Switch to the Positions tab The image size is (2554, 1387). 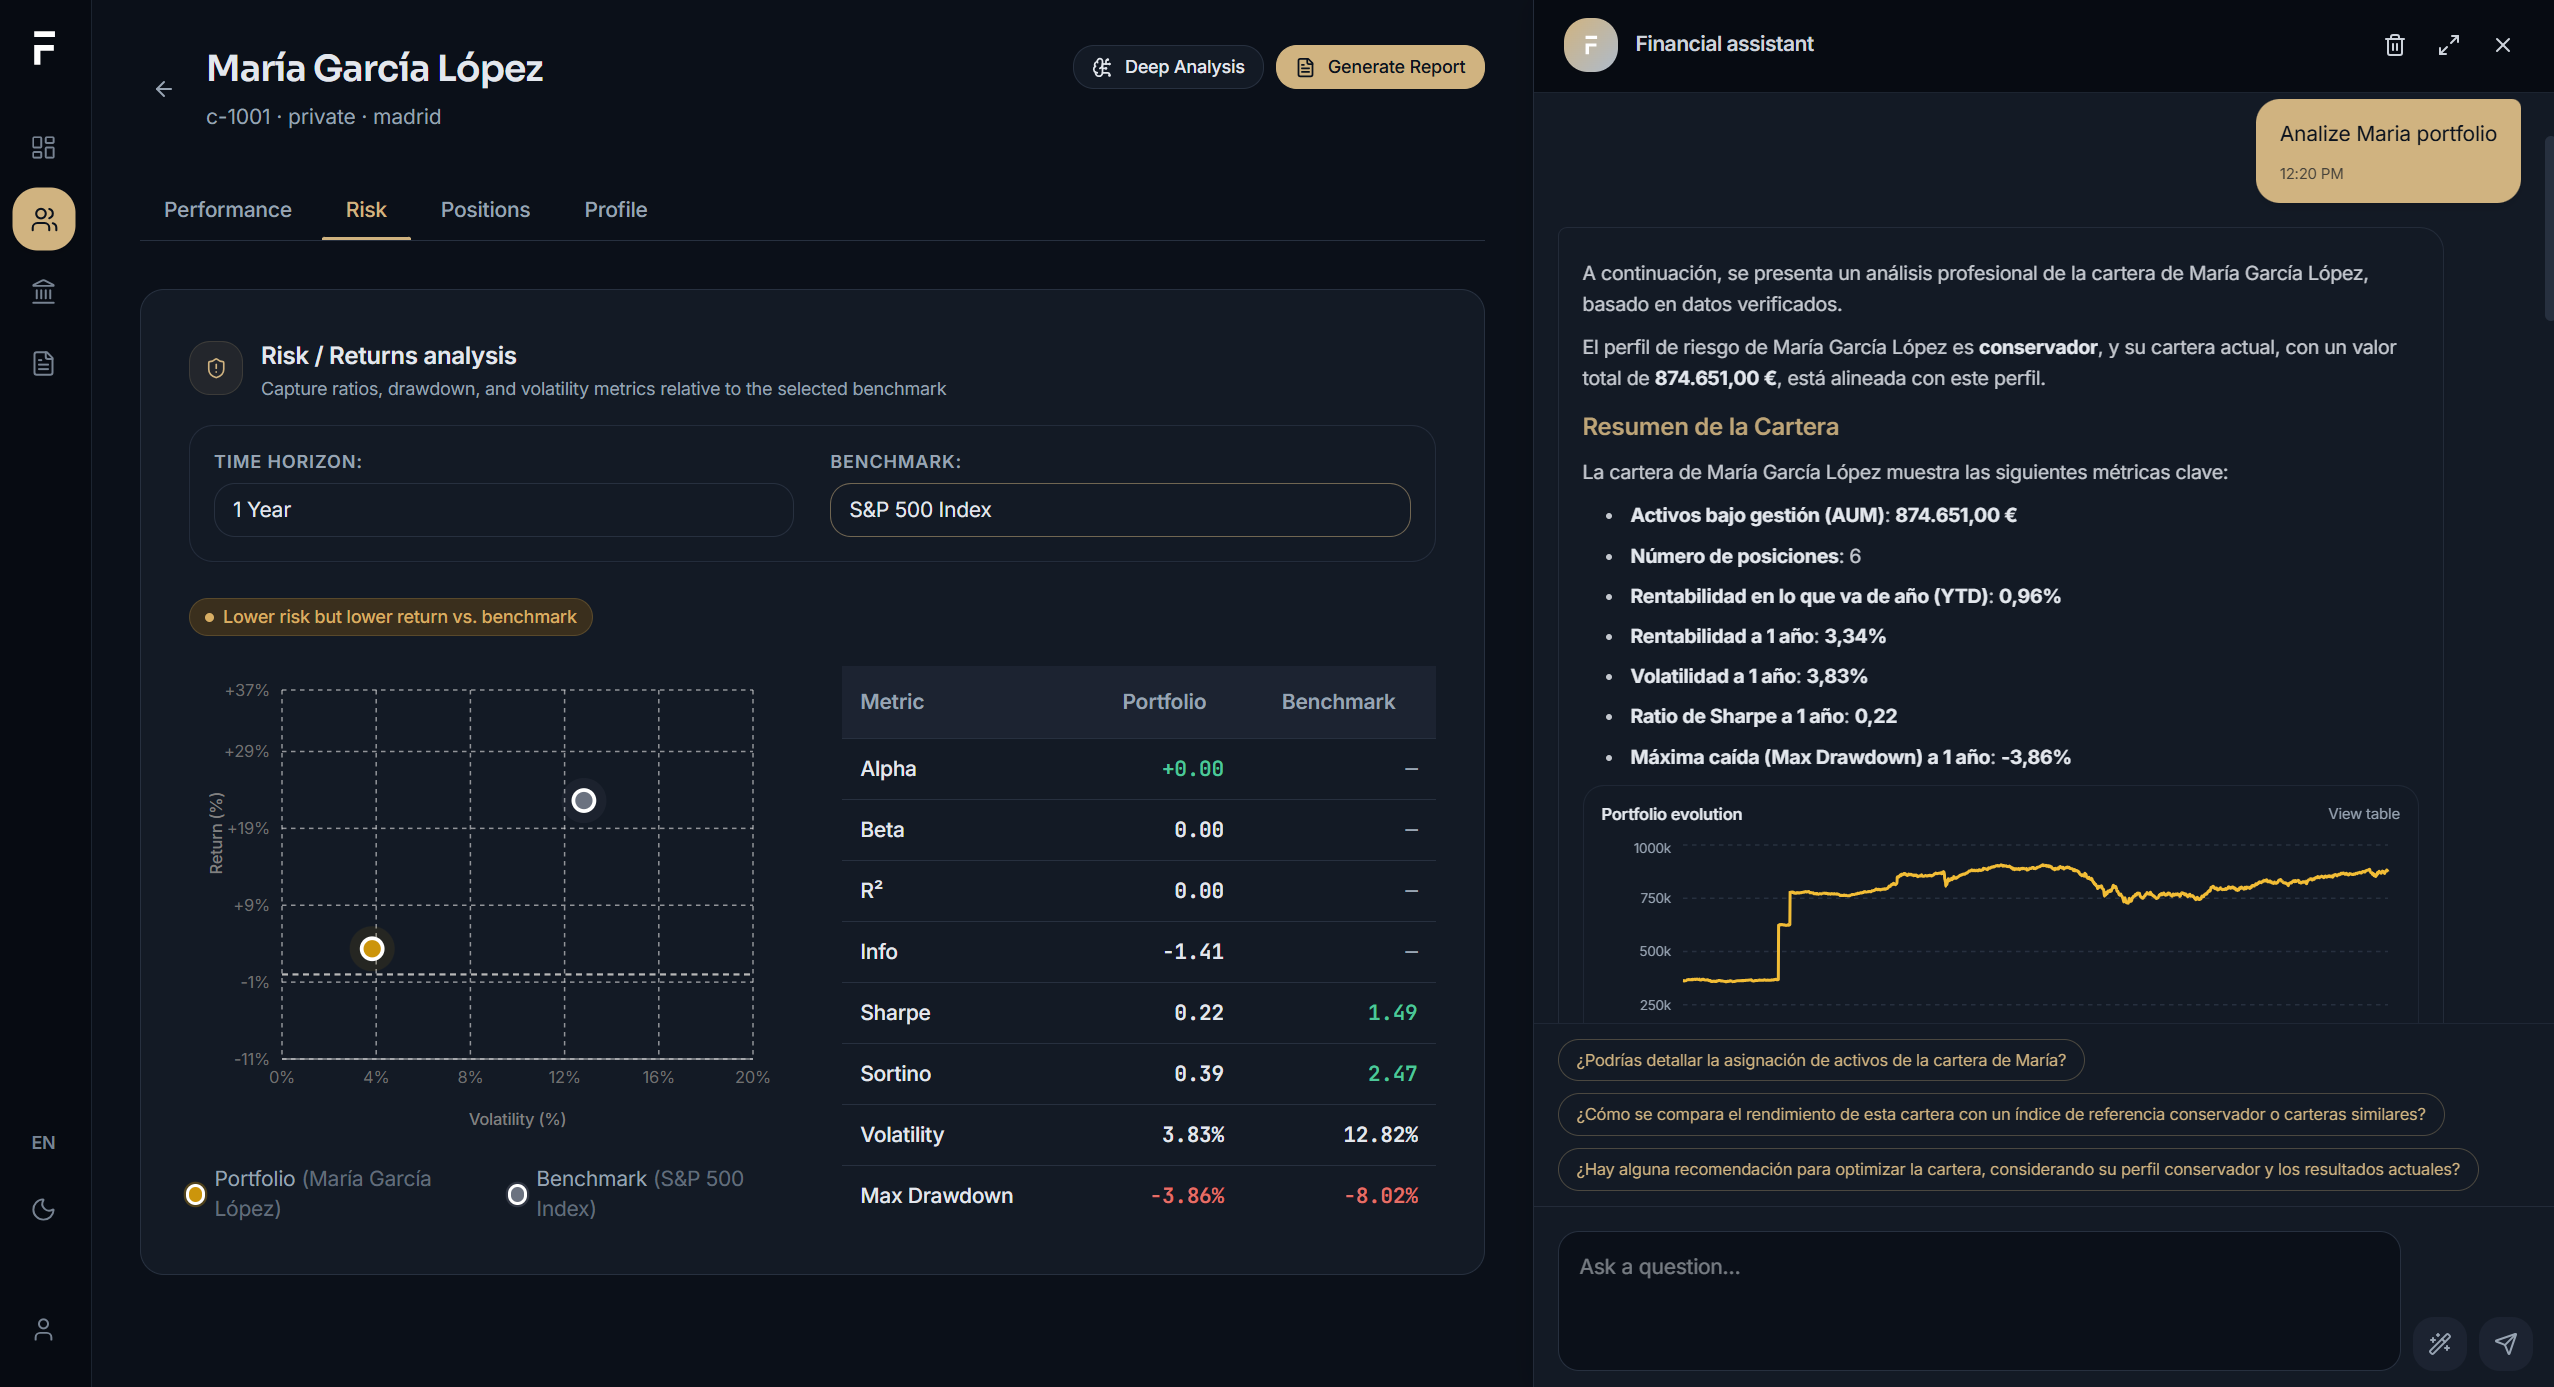click(485, 210)
